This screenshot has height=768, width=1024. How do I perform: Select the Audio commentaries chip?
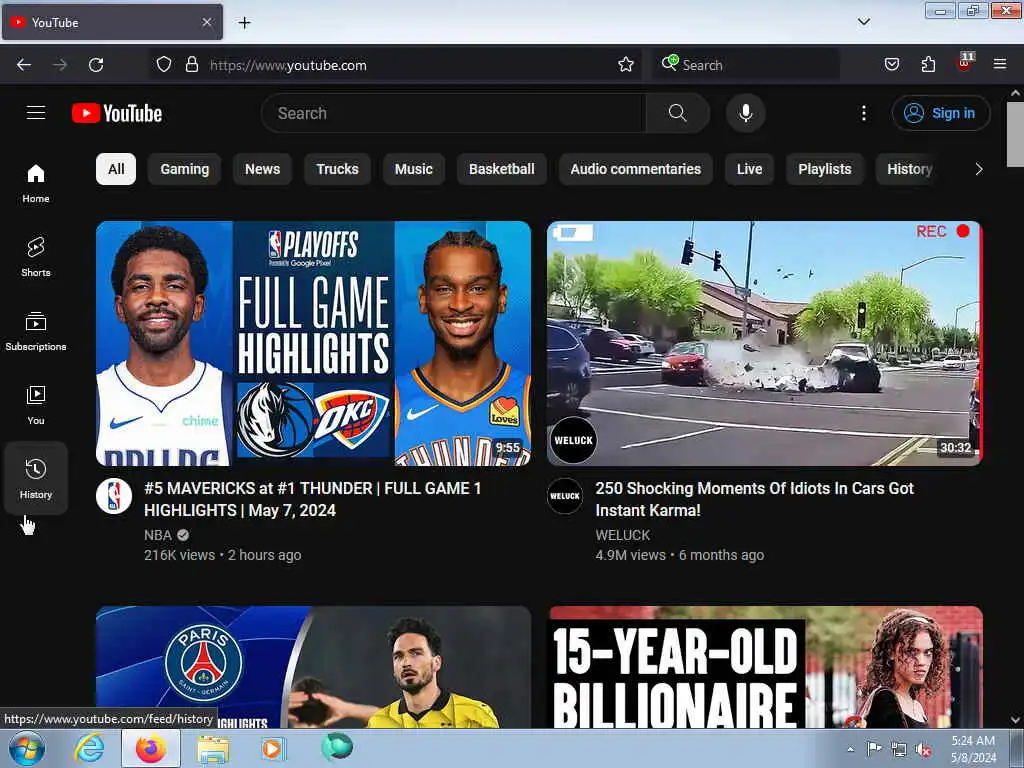[x=635, y=169]
